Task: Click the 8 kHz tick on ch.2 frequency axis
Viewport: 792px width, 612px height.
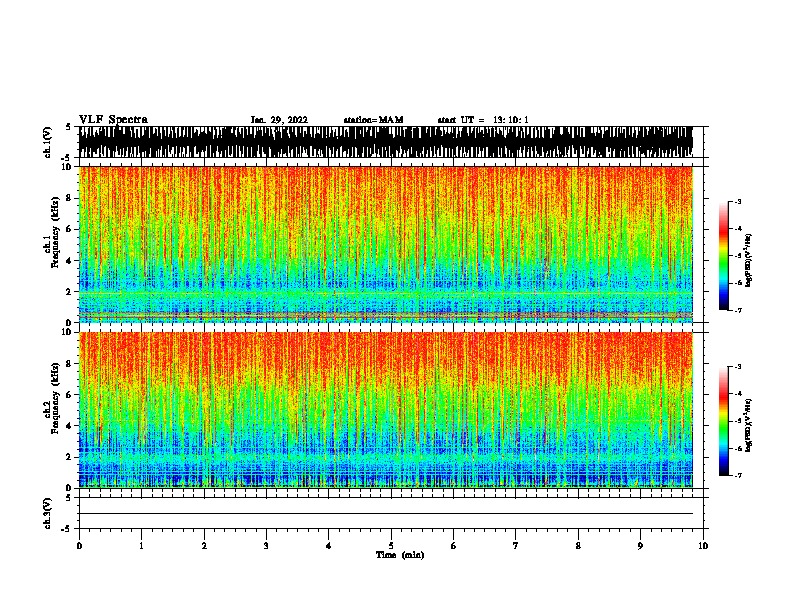Action: point(69,364)
